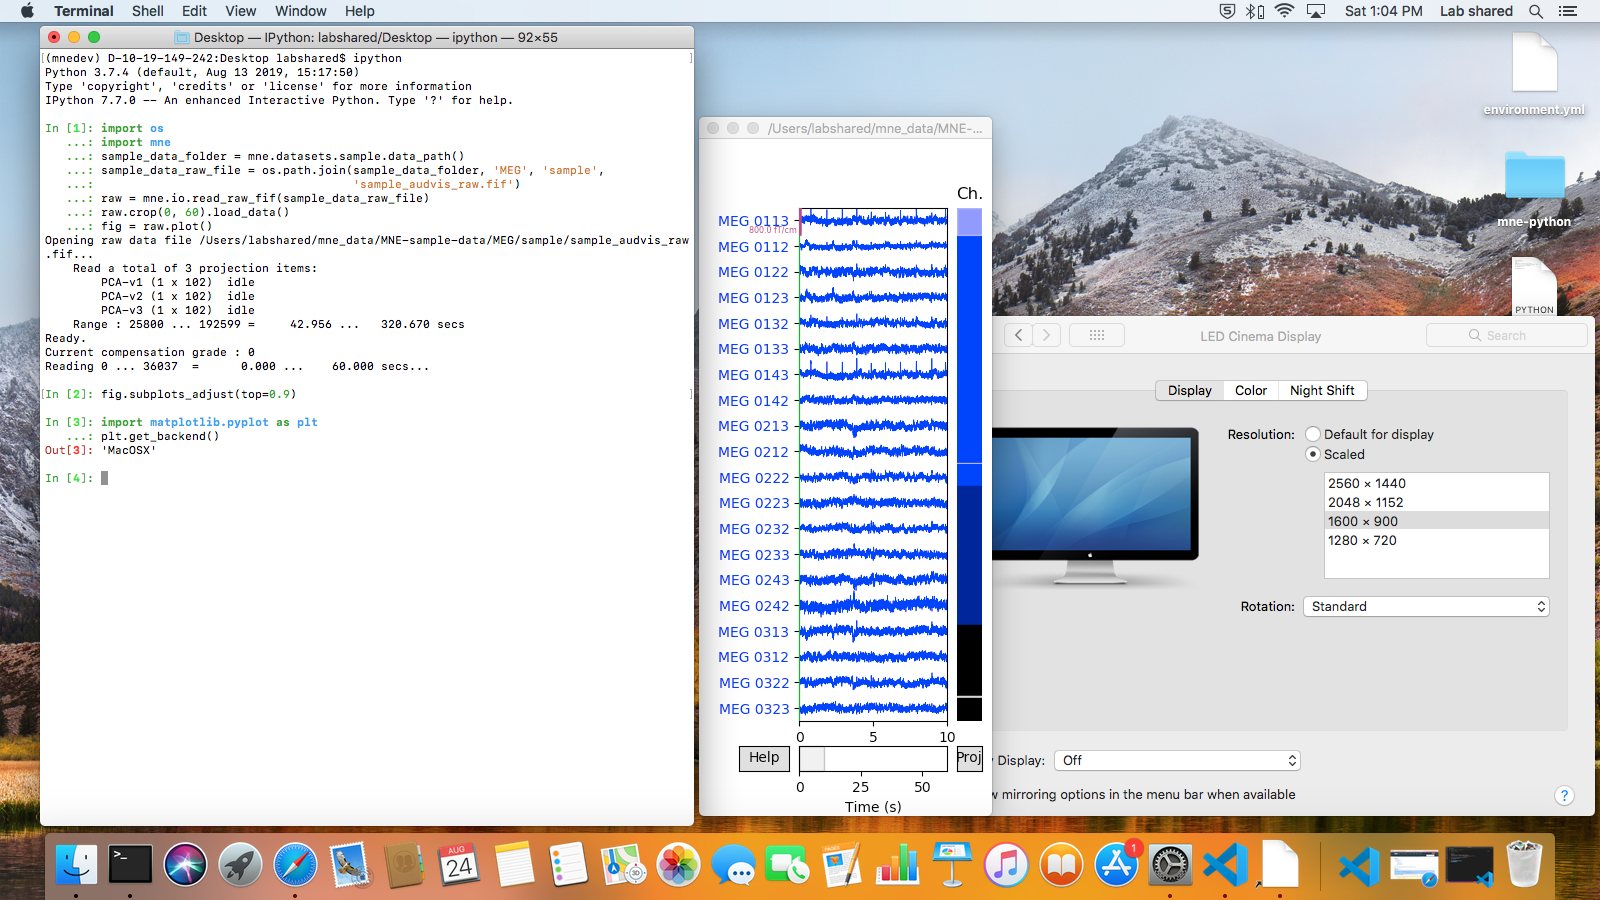
Task: Switch to Color tab
Action: coord(1251,390)
